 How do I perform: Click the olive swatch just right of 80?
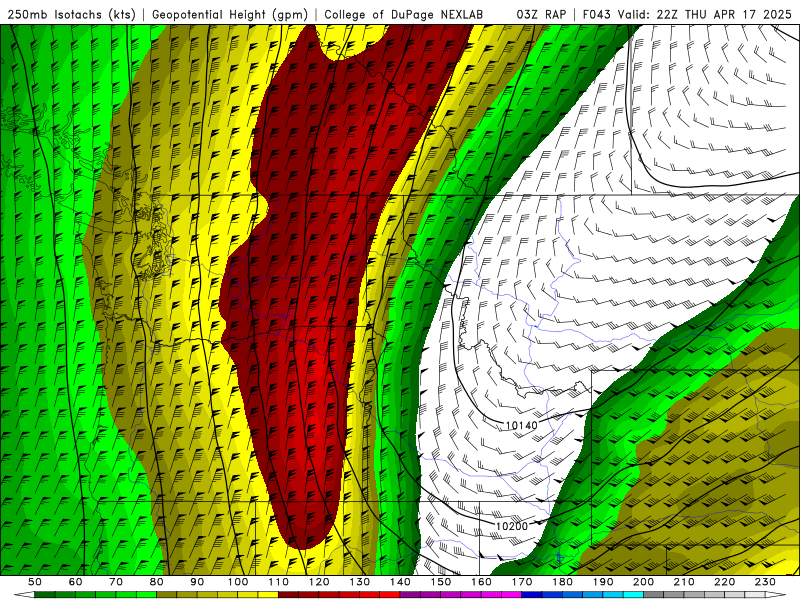167,595
